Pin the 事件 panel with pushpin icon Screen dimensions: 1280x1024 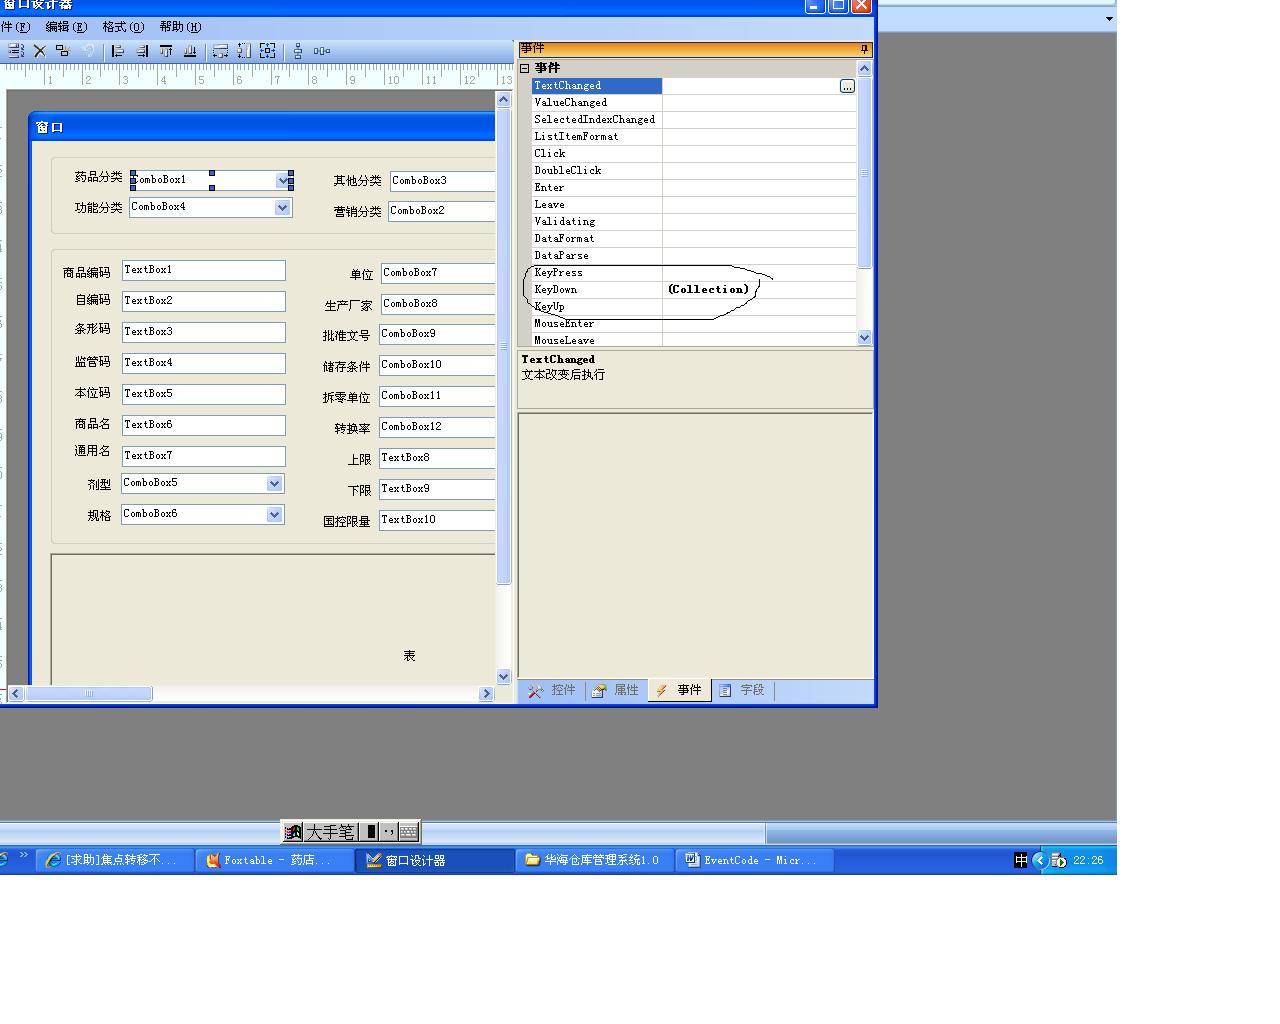tap(864, 49)
